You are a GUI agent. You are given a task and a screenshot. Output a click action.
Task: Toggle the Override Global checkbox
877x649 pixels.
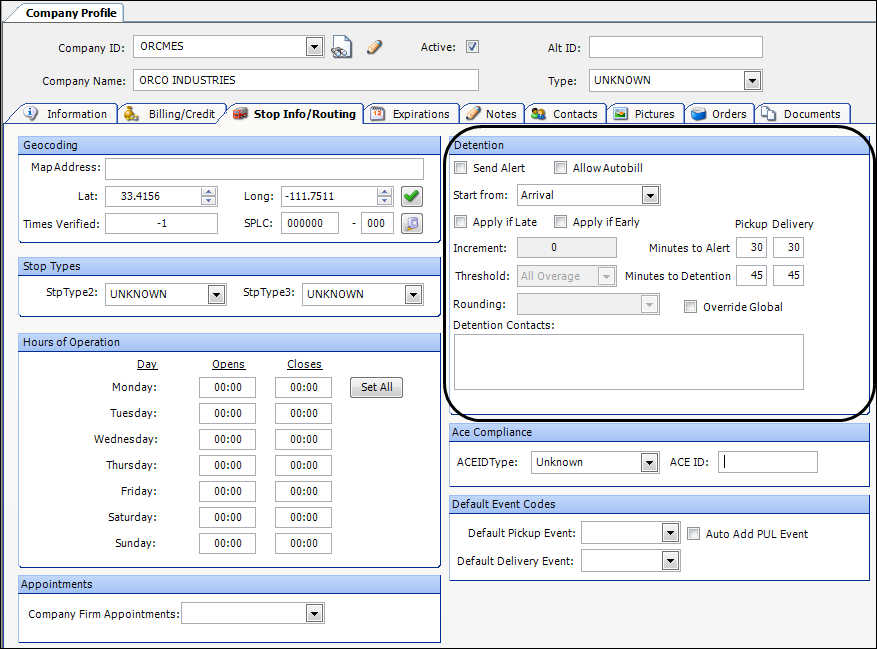point(690,307)
